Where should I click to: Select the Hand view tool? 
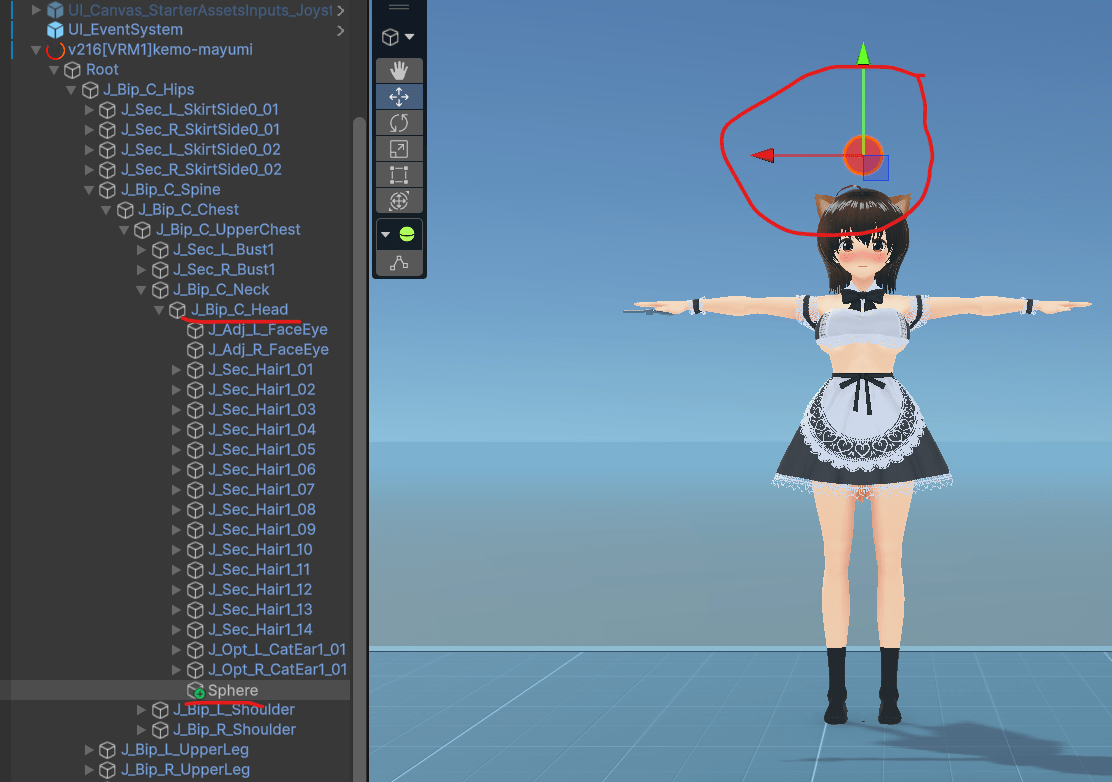(x=399, y=70)
